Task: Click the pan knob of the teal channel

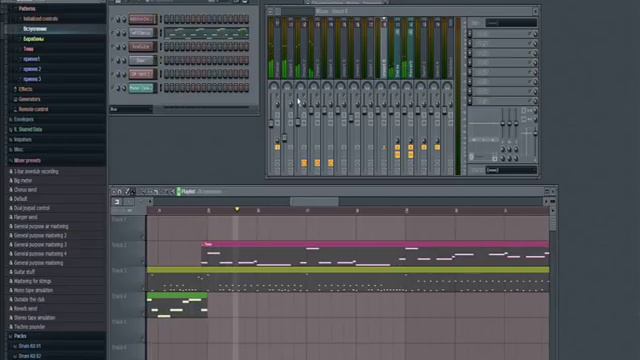Action: (118, 88)
